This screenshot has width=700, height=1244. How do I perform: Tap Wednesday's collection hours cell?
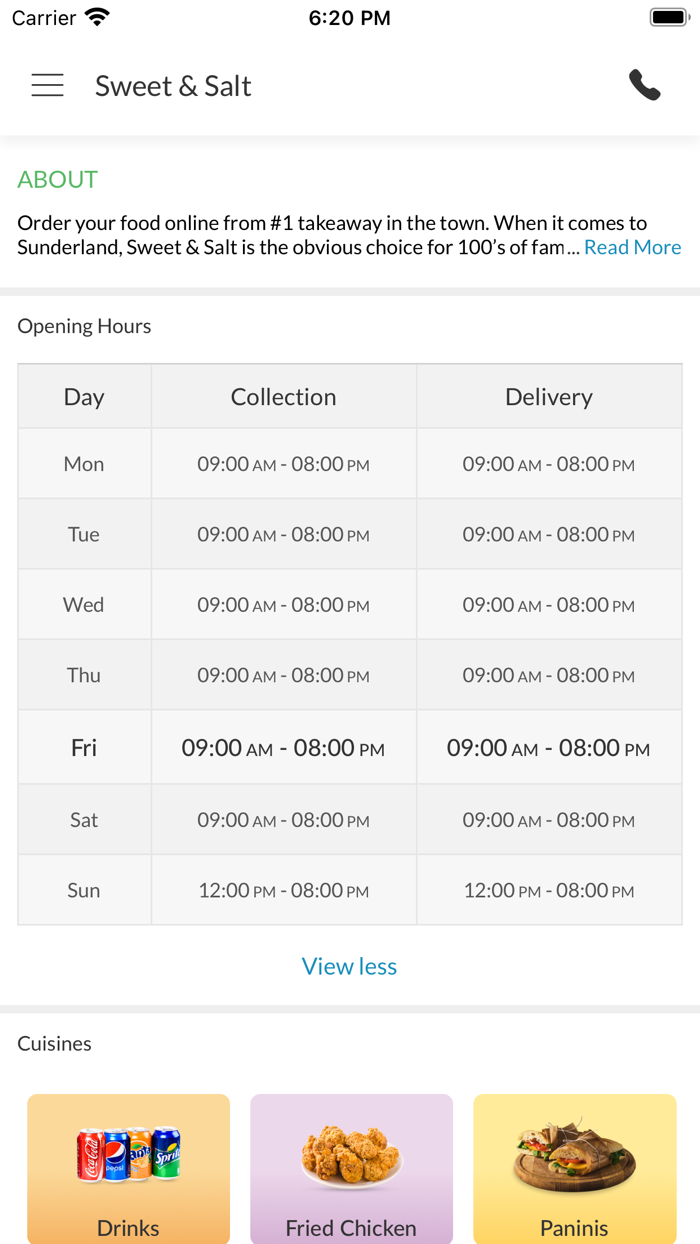coord(283,605)
